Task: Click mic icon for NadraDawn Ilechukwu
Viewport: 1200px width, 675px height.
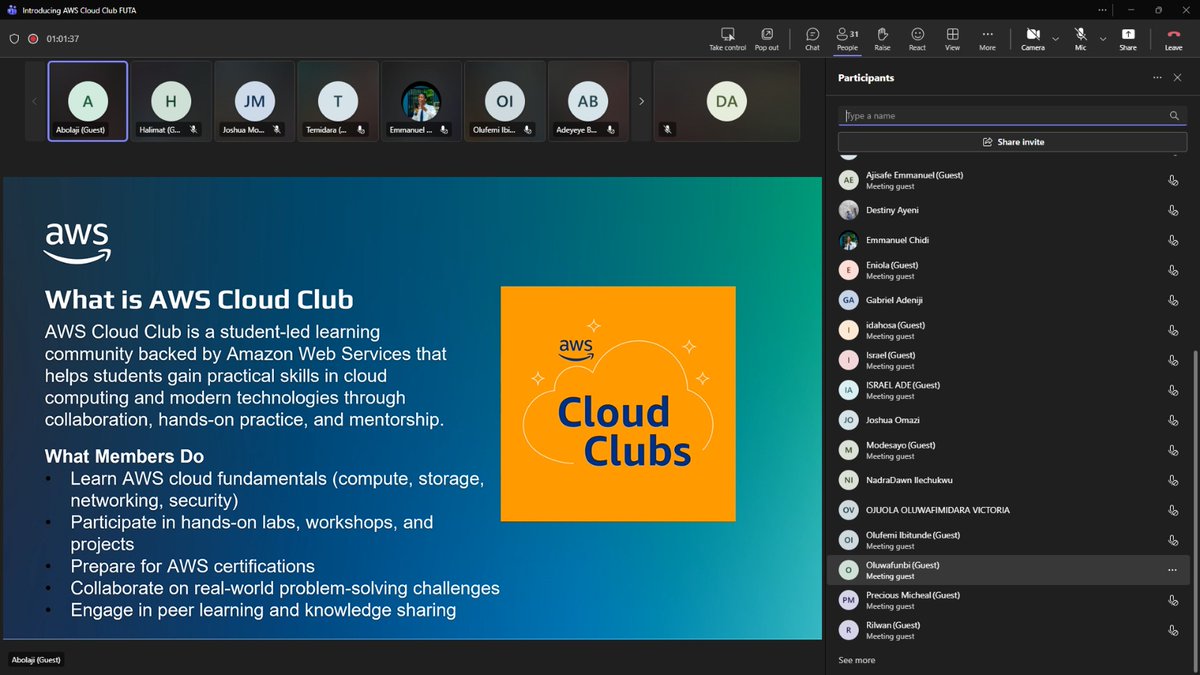Action: 1172,481
